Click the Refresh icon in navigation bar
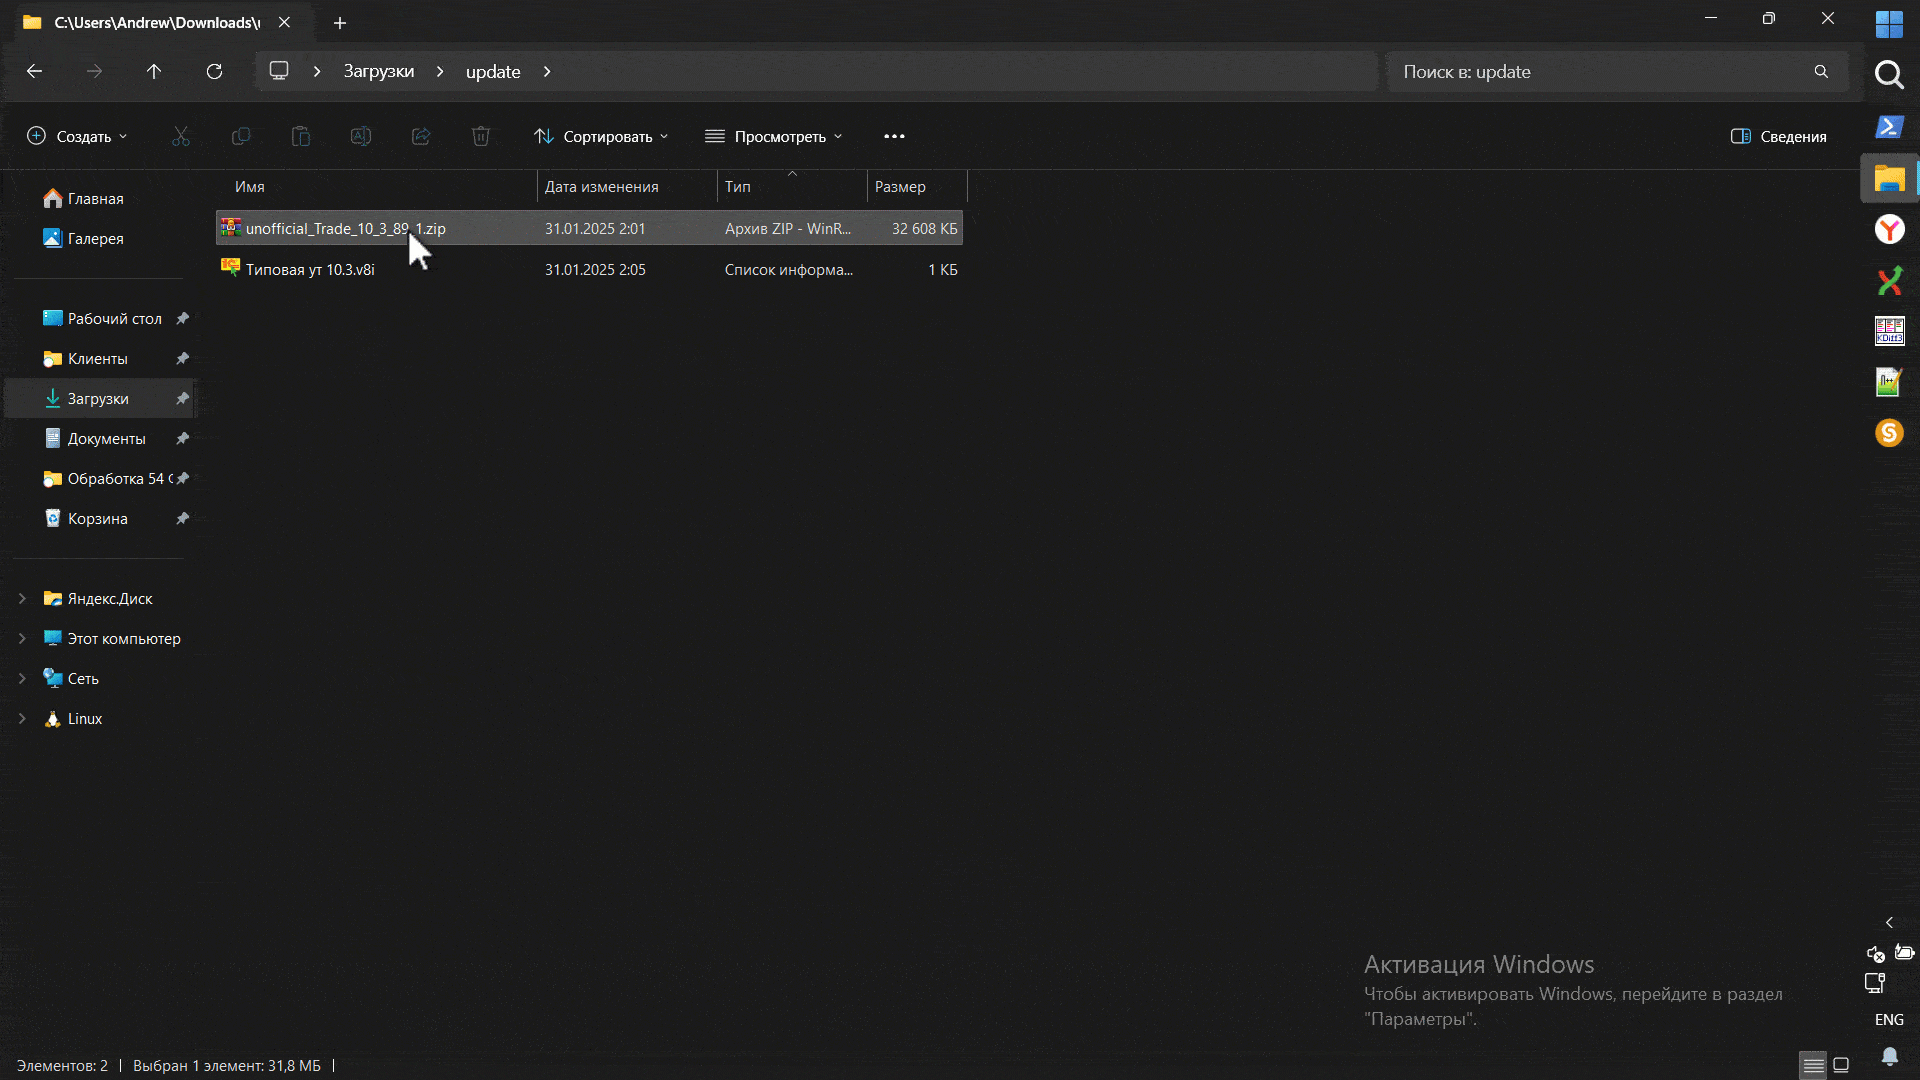 click(214, 72)
